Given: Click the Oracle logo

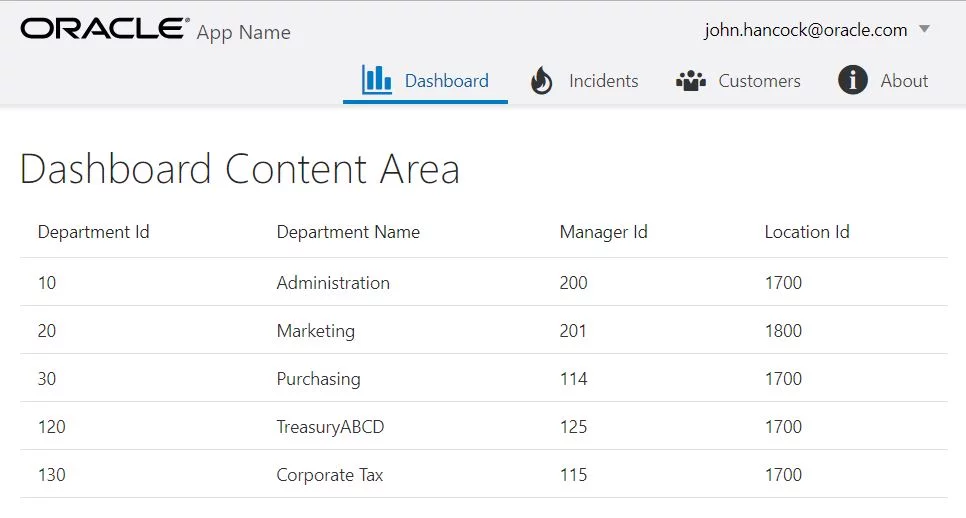Looking at the screenshot, I should pos(105,29).
